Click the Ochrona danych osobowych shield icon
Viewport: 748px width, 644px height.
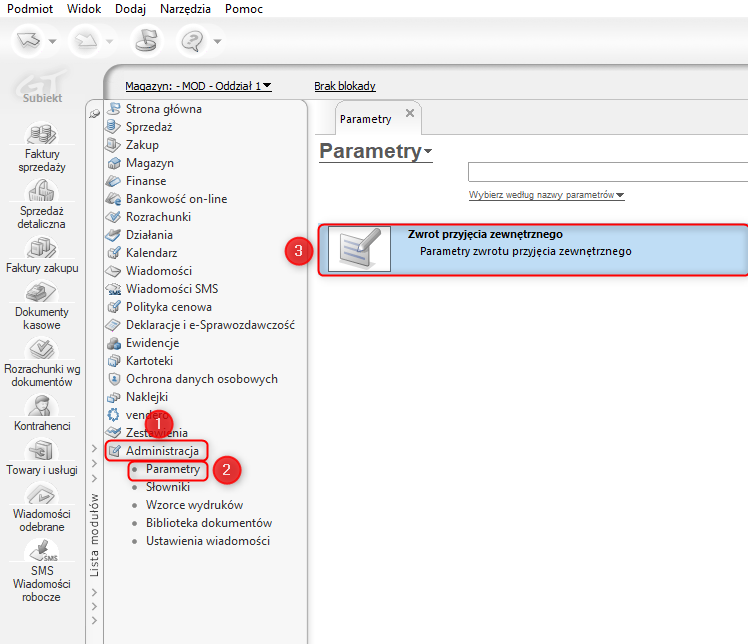[114, 379]
